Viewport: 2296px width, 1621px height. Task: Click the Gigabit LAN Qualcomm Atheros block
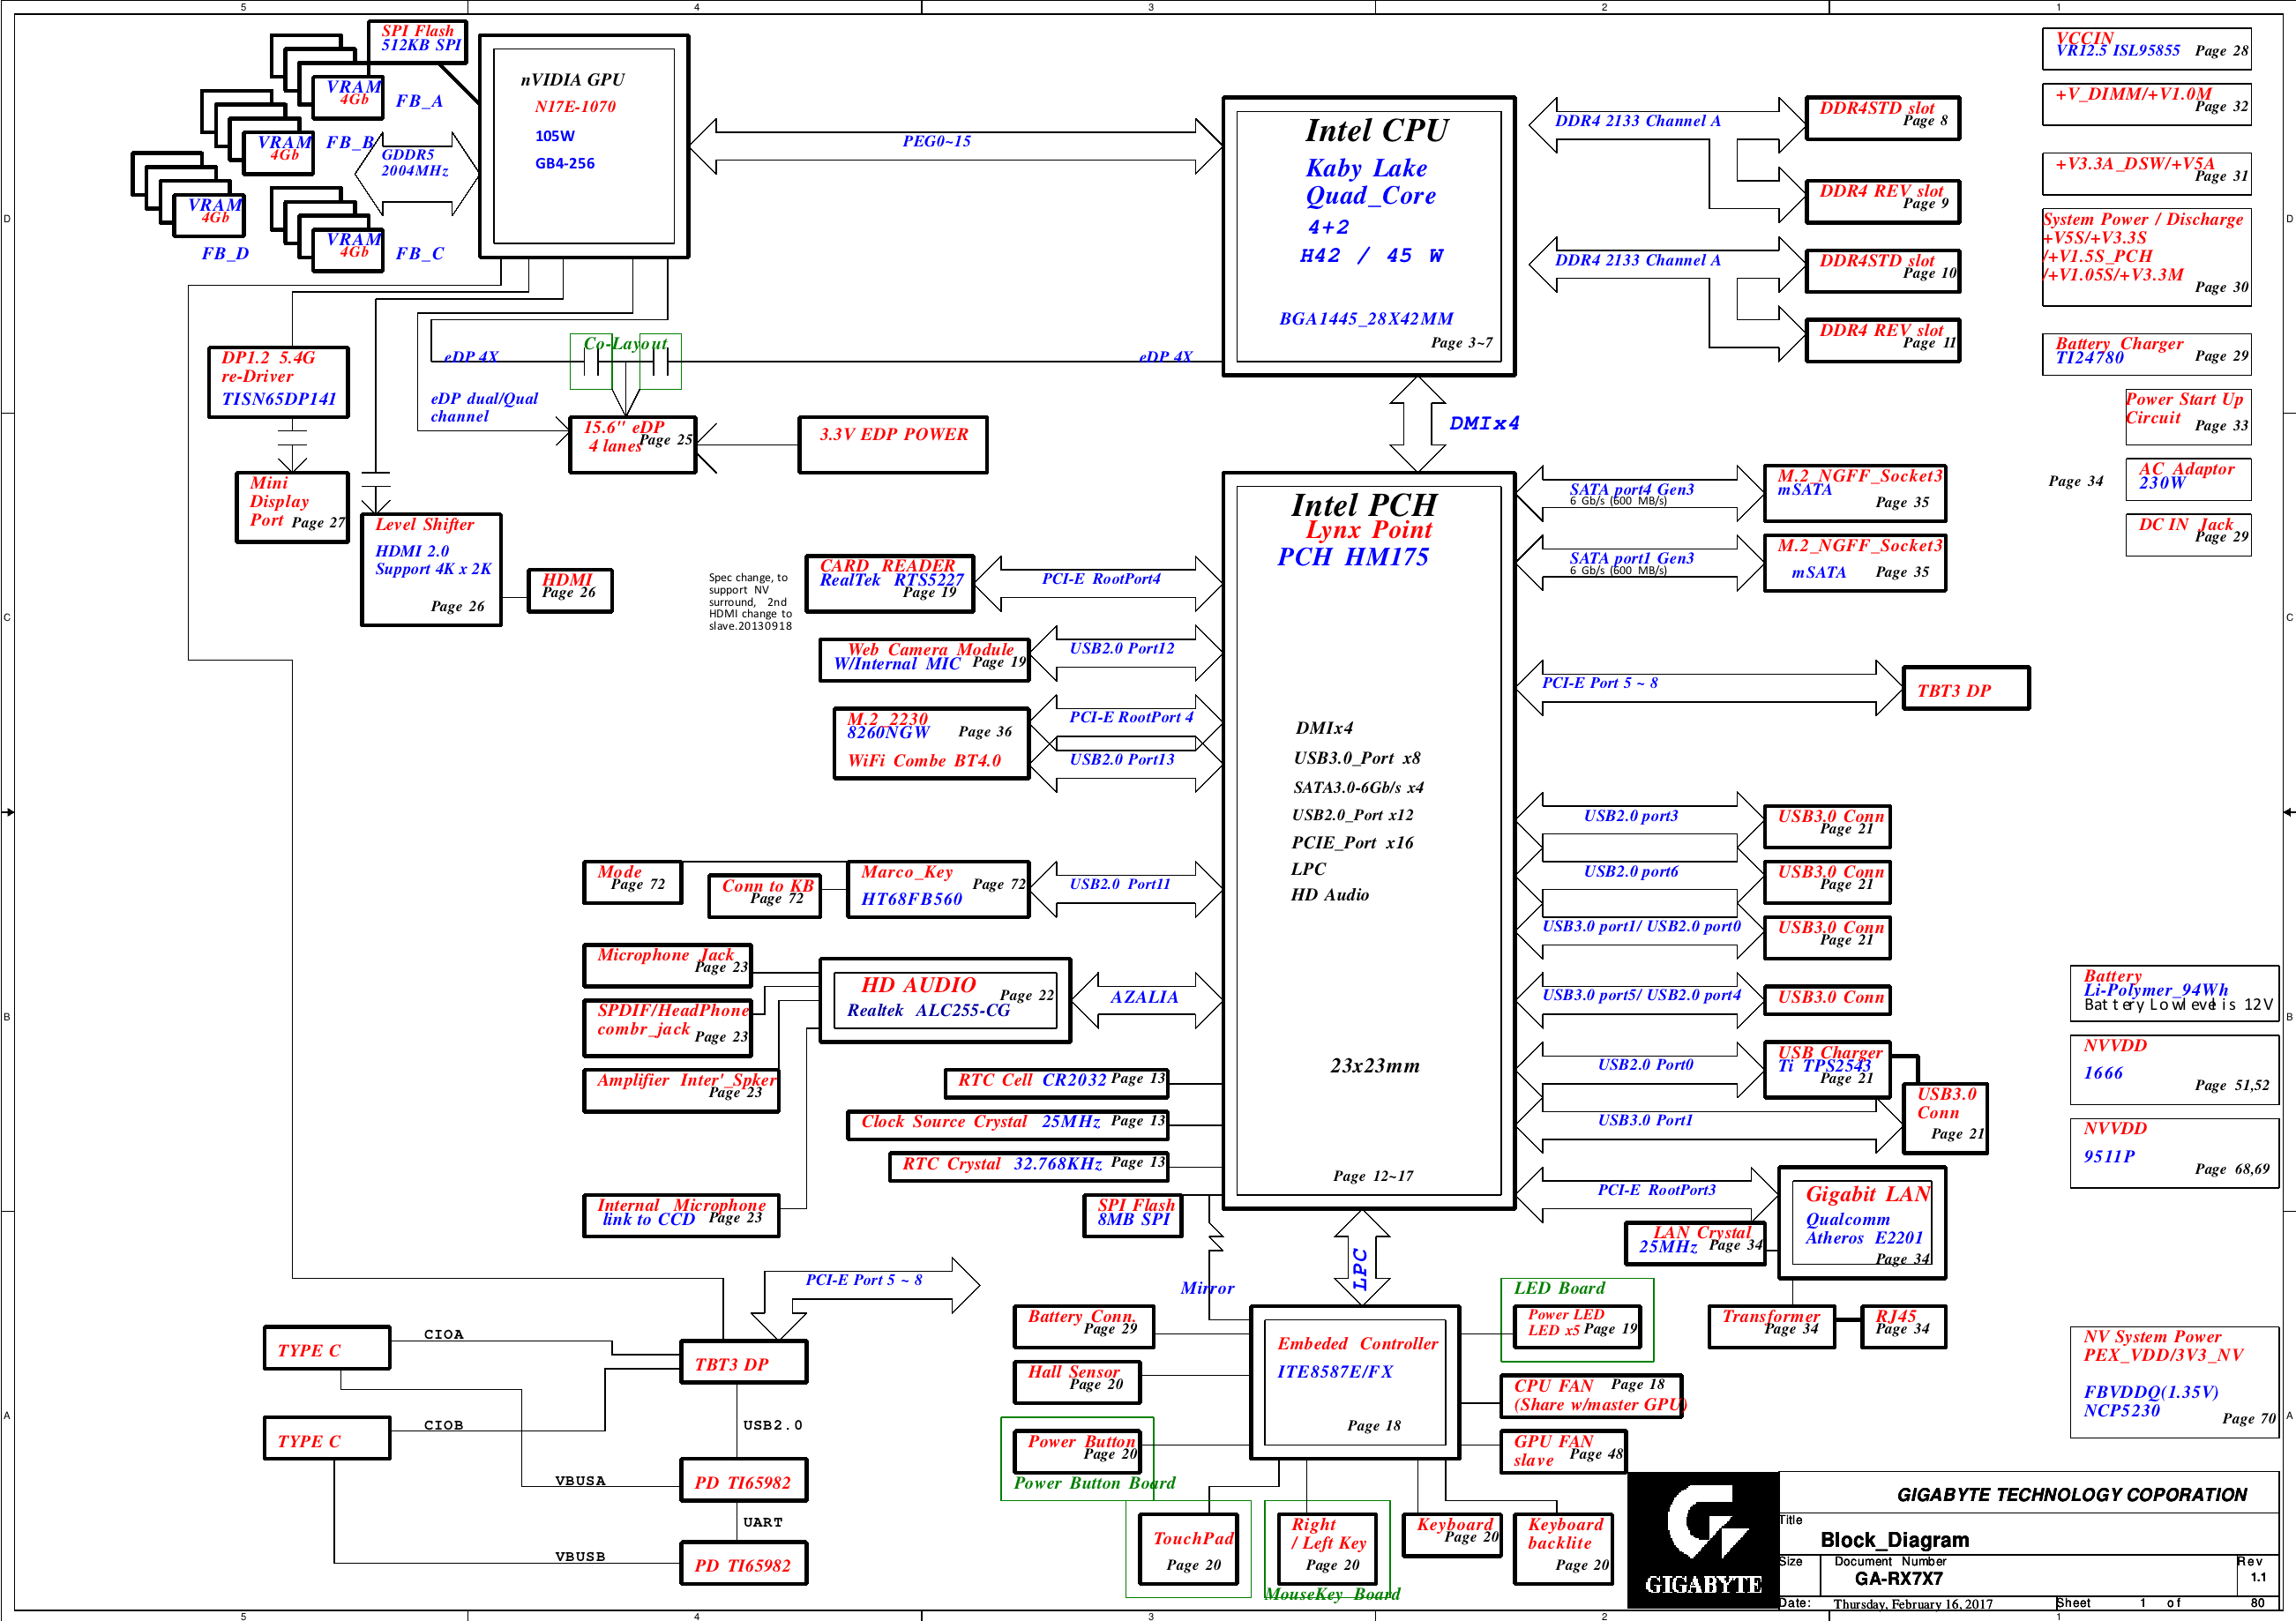pyautogui.click(x=1861, y=1223)
